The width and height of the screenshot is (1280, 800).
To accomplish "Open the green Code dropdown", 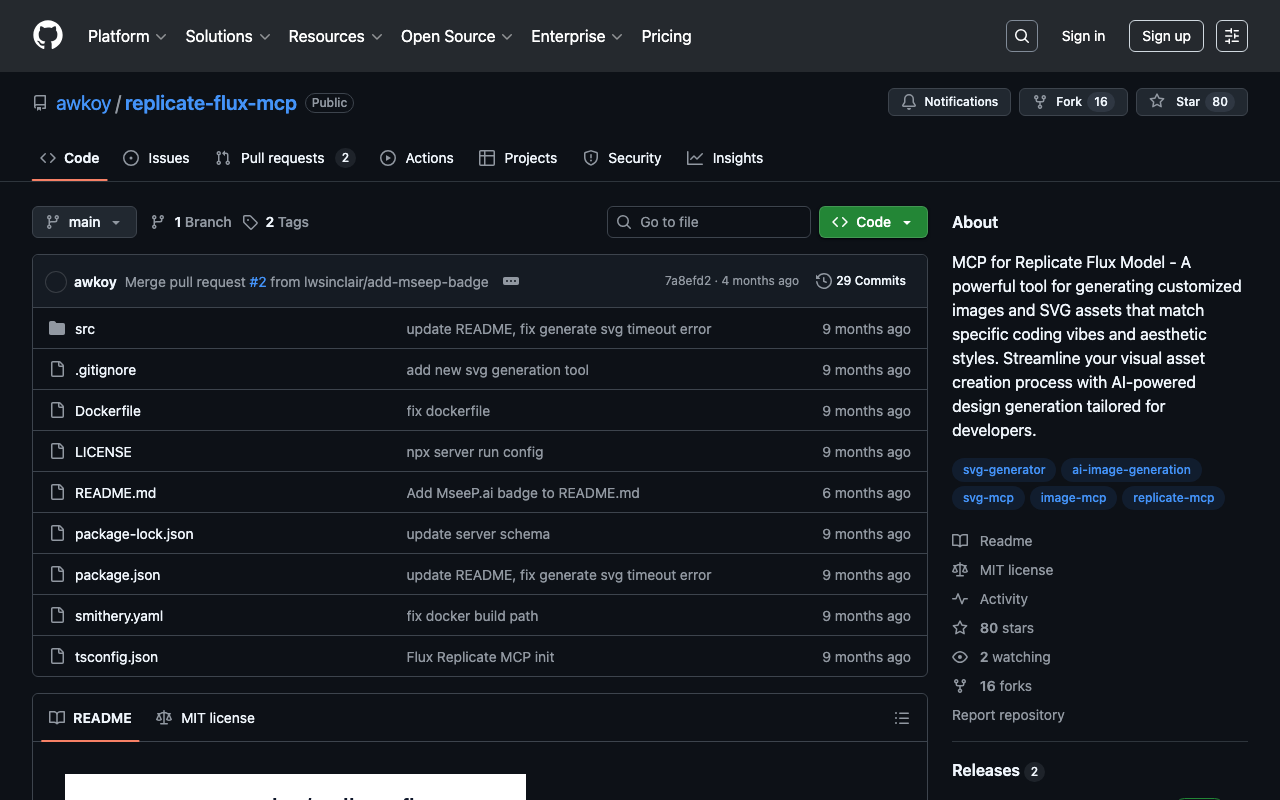I will click(872, 222).
